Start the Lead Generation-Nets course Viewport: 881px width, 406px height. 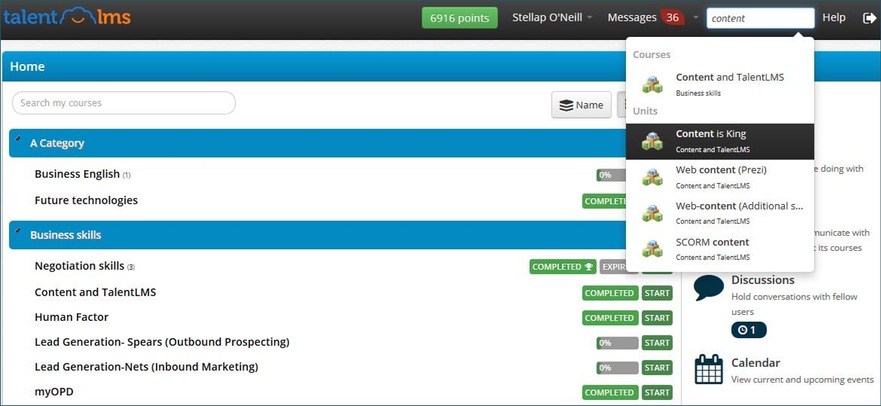[657, 368]
